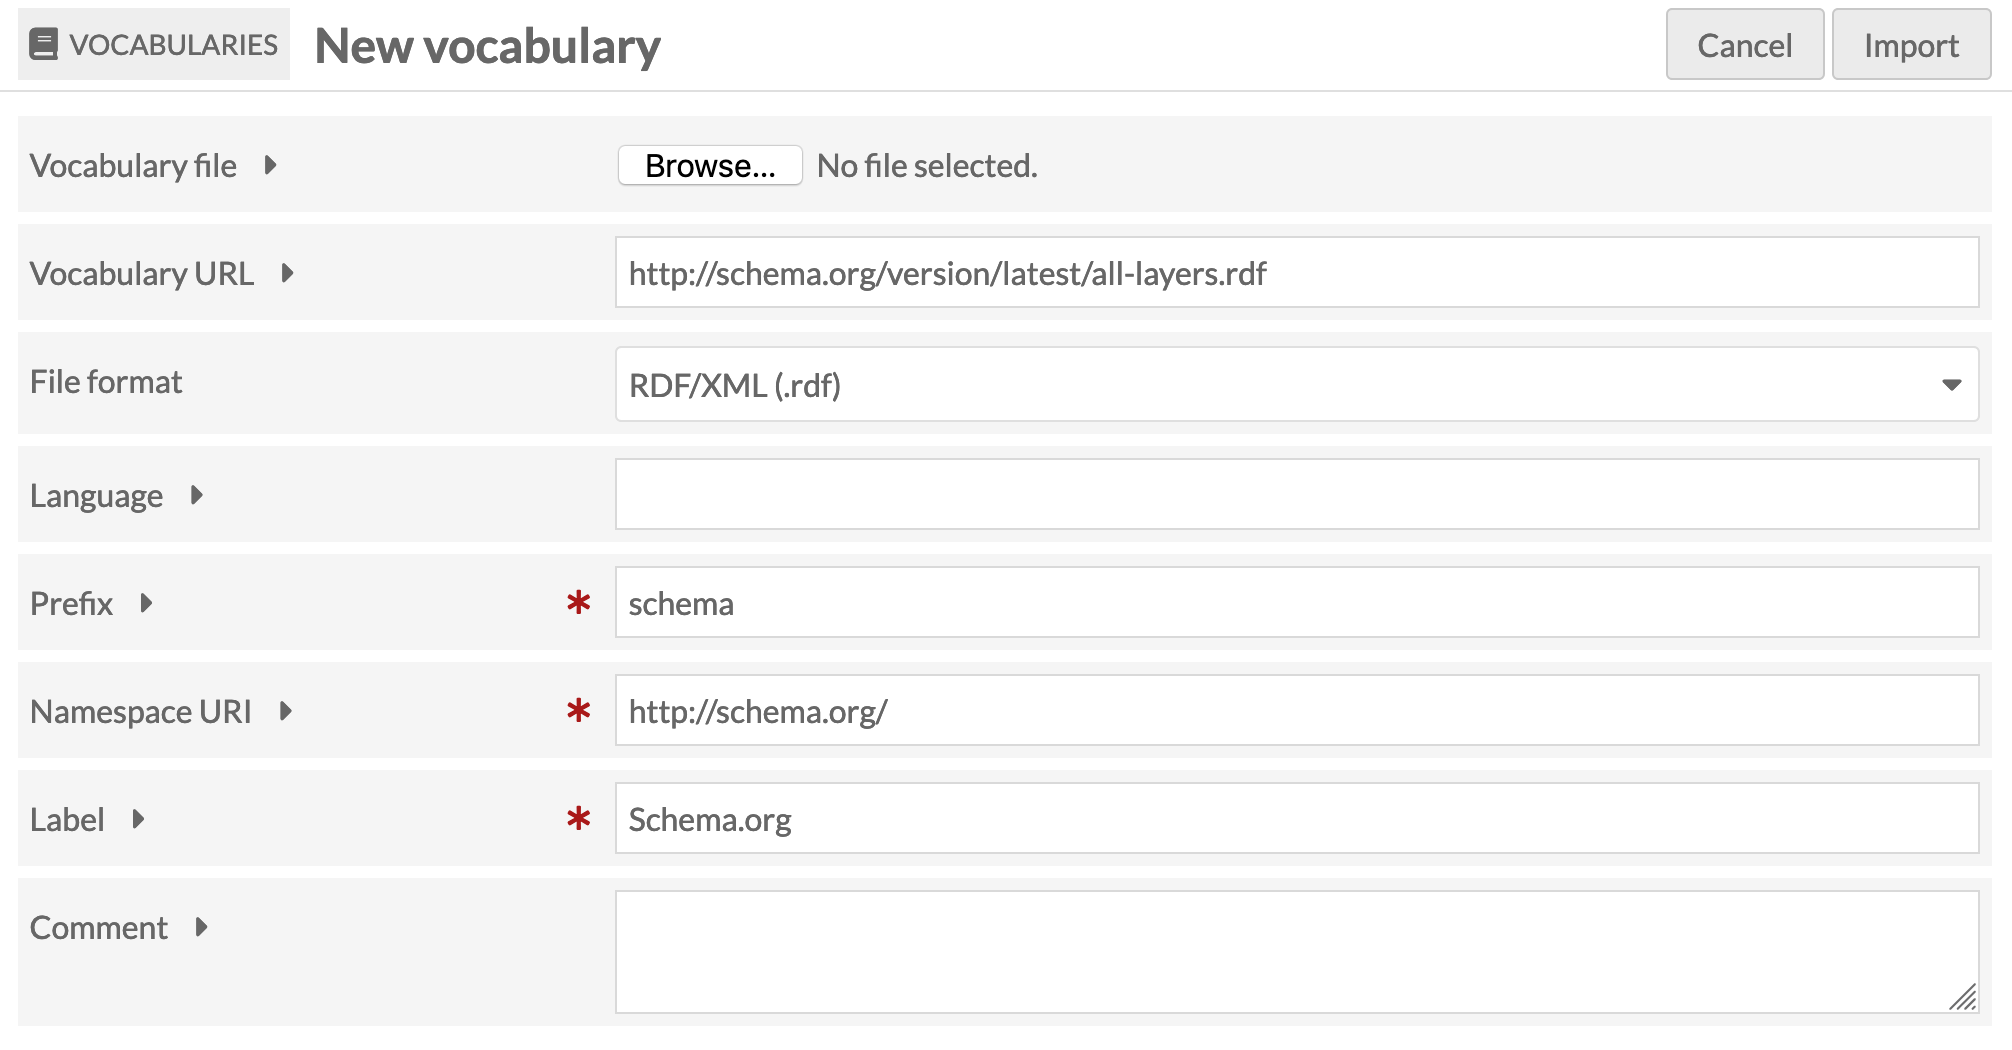Go back to the VOCABULARIES list
This screenshot has width=2012, height=1050.
click(154, 45)
